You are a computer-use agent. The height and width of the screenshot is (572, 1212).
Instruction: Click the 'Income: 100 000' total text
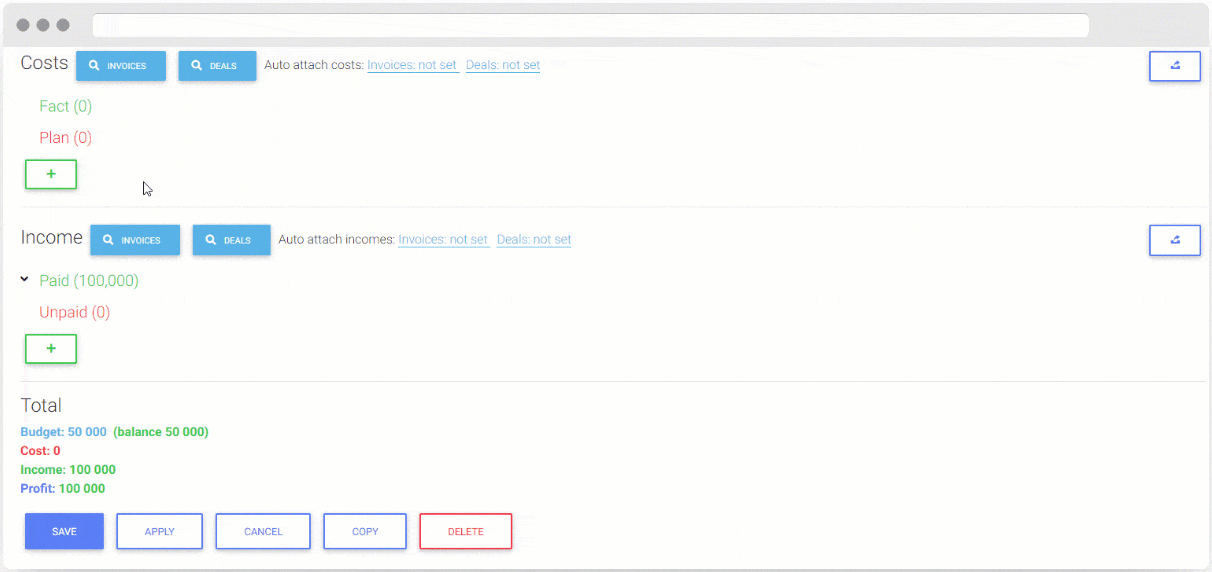(x=68, y=470)
